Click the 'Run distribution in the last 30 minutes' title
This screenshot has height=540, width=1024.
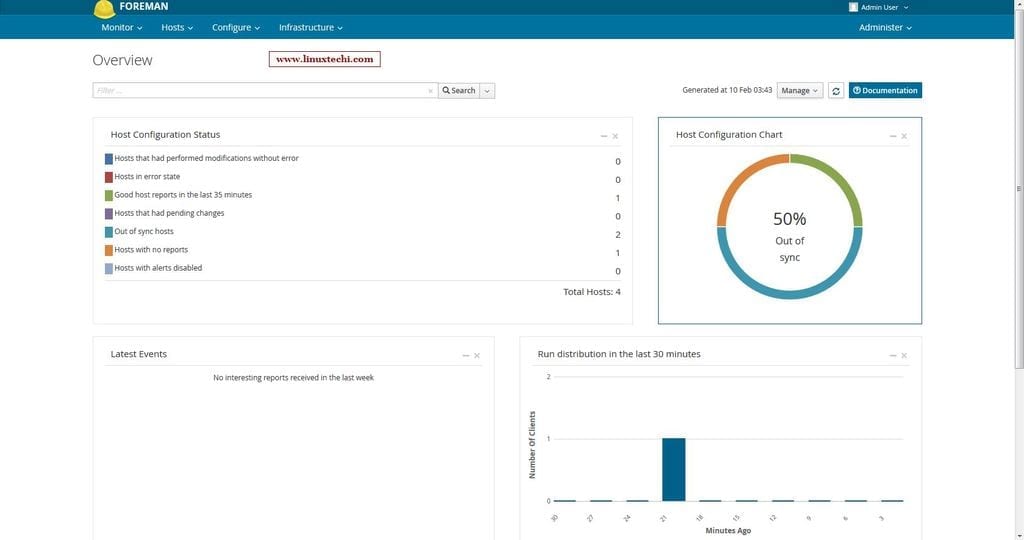(x=618, y=354)
